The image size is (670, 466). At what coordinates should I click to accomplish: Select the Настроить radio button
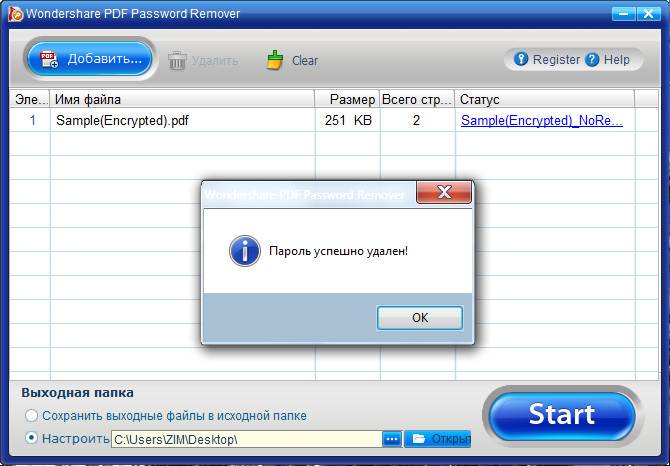[31, 438]
